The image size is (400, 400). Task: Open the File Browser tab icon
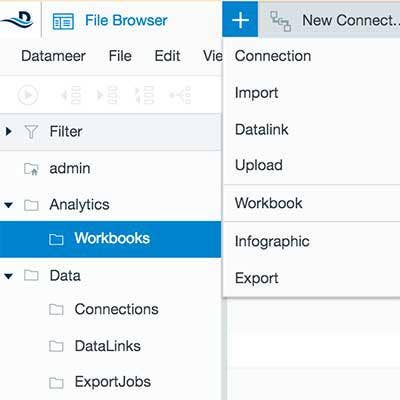coord(63,21)
